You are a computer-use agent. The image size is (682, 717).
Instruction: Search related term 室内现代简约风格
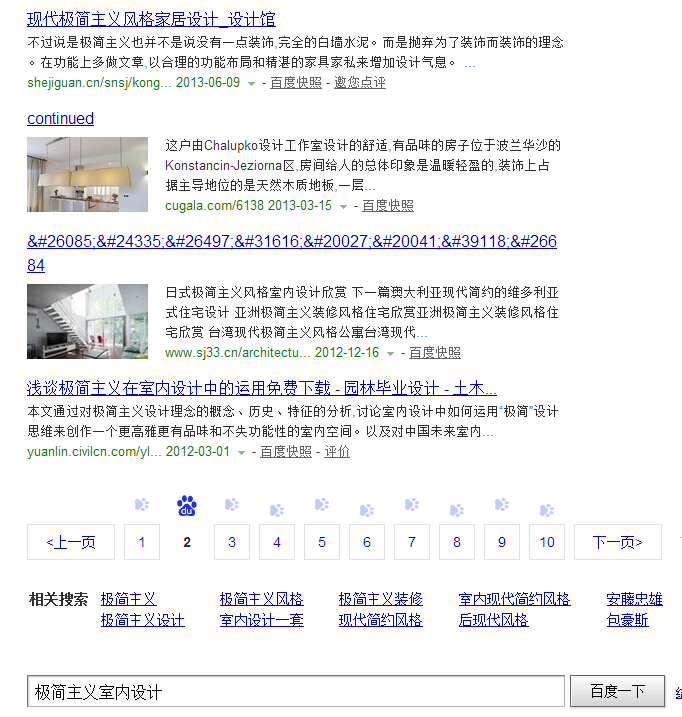(x=515, y=599)
